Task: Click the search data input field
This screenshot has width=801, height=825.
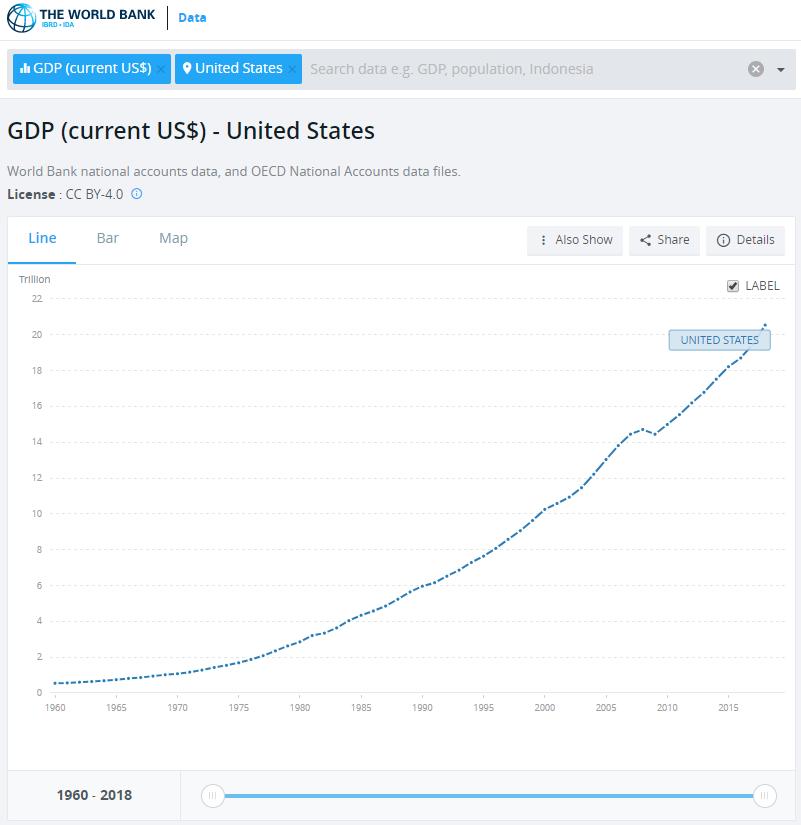Action: pos(520,69)
